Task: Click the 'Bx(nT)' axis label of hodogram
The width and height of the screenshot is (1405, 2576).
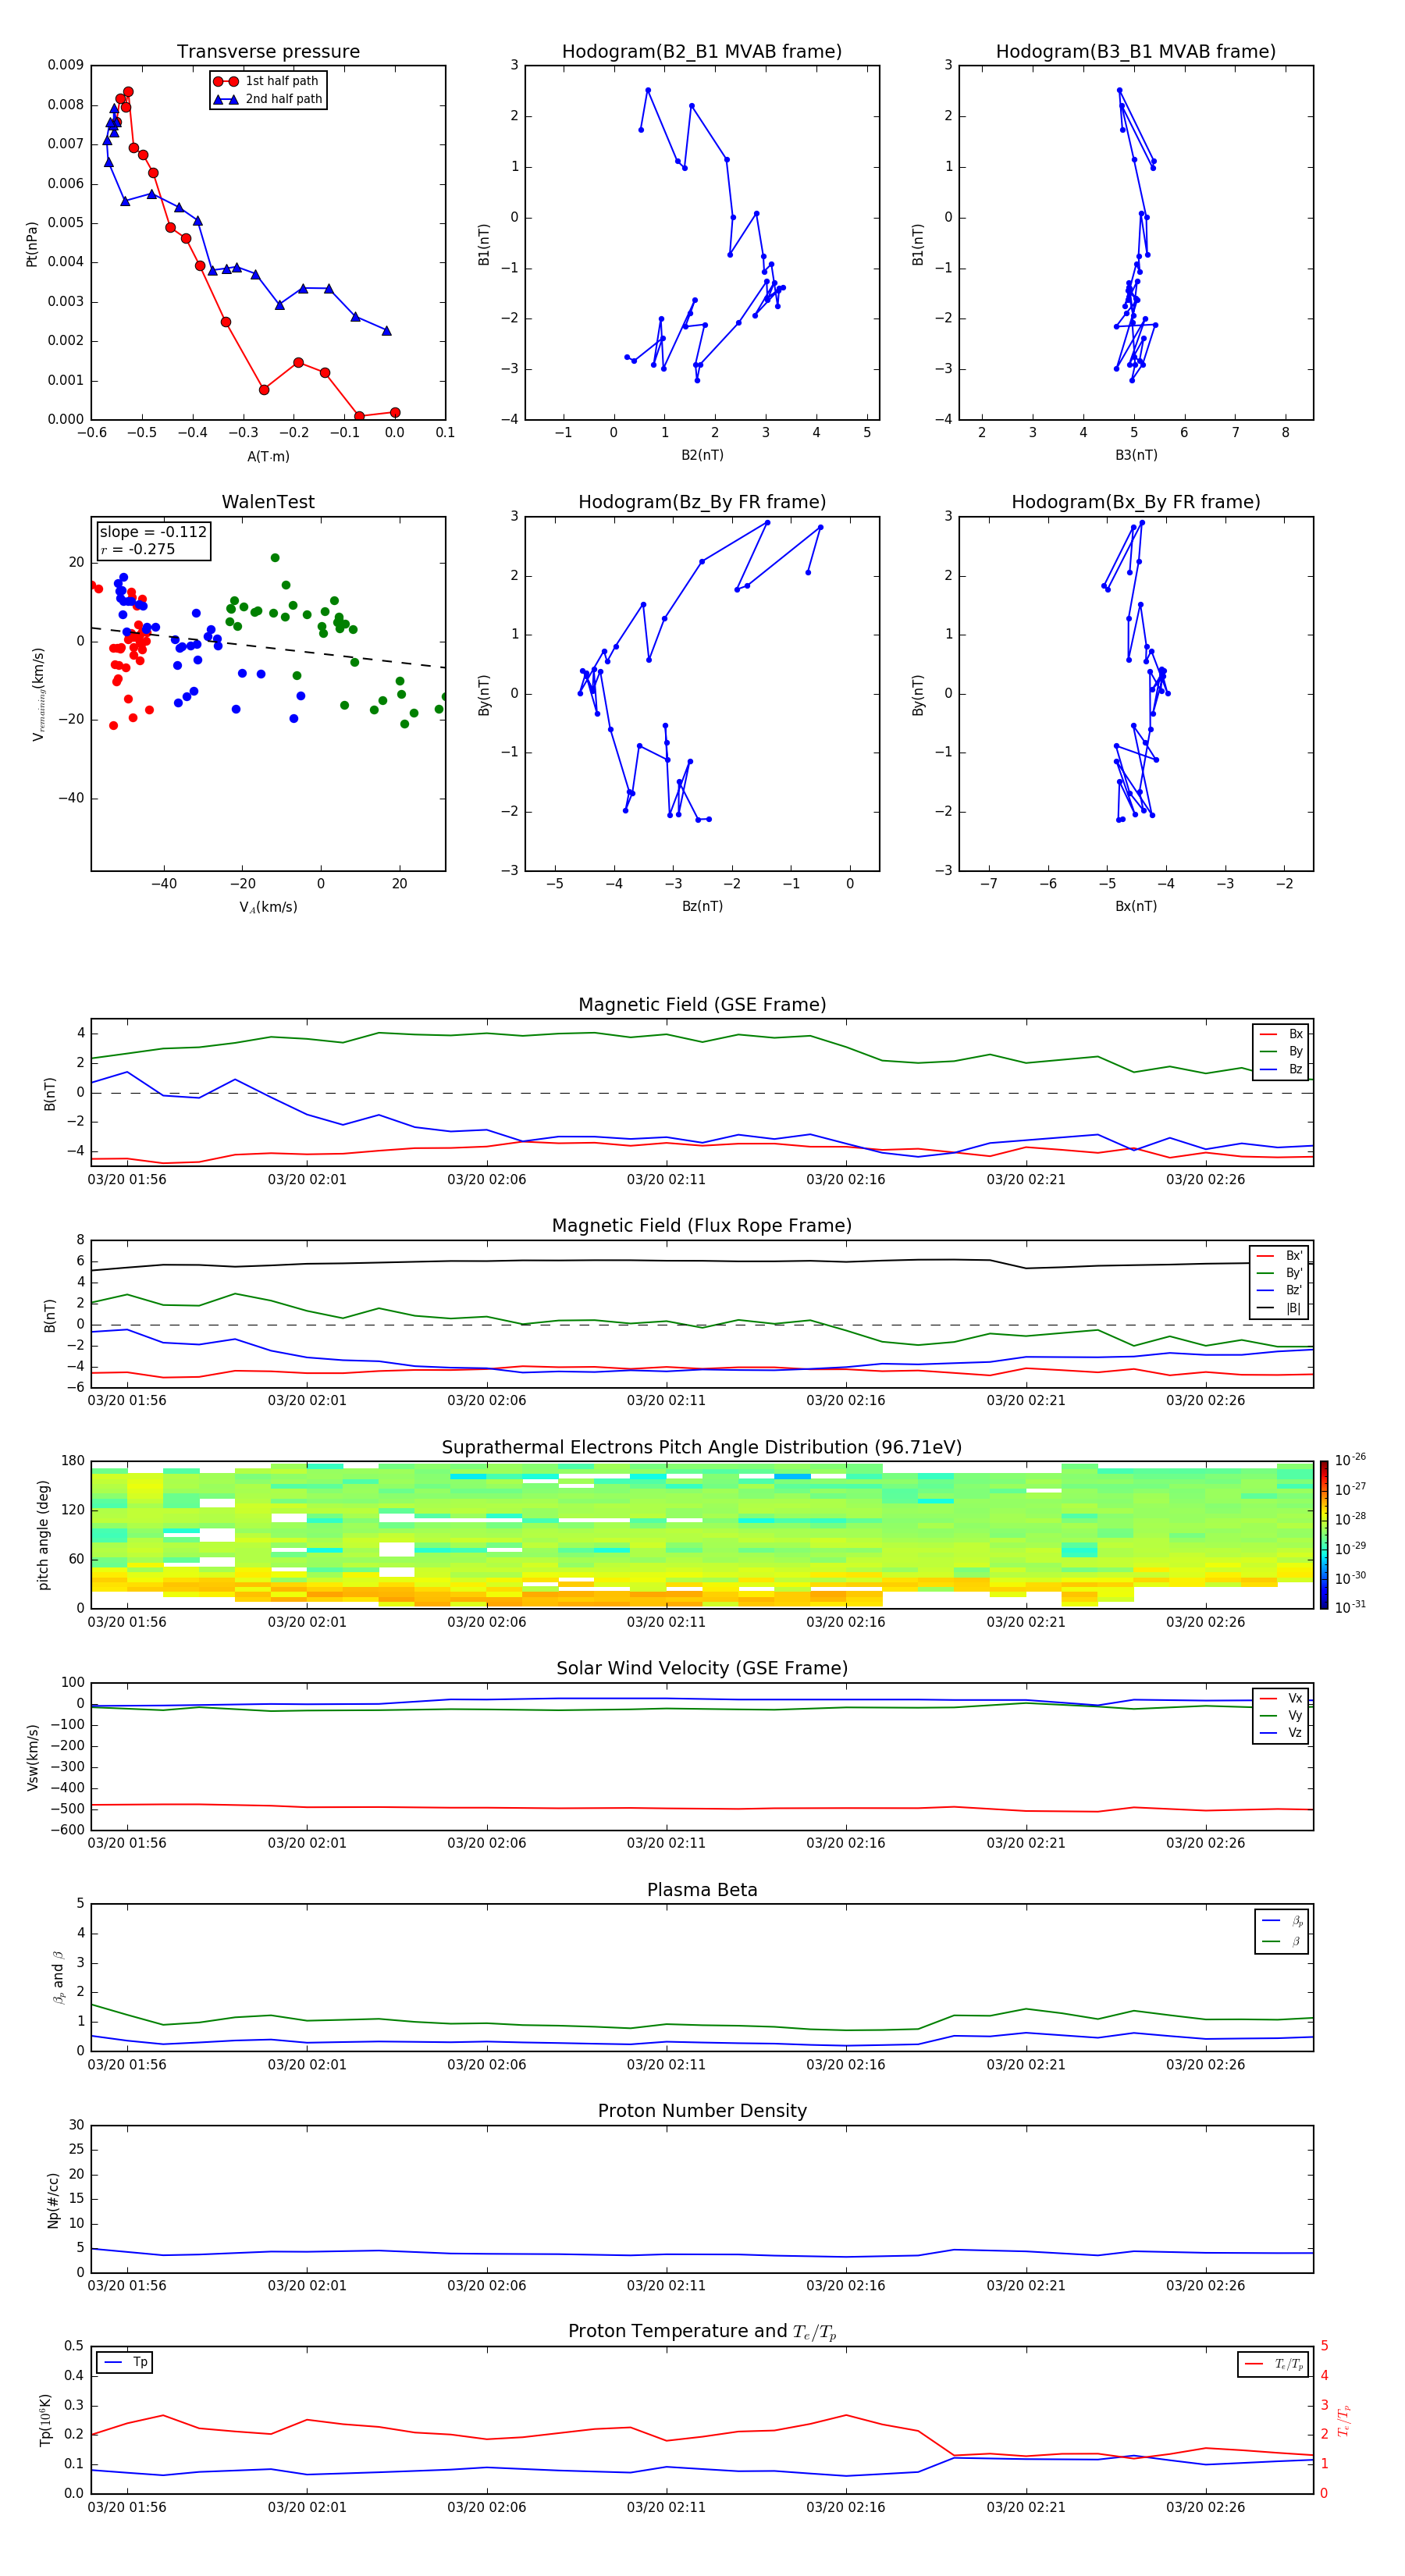Action: click(x=1136, y=906)
